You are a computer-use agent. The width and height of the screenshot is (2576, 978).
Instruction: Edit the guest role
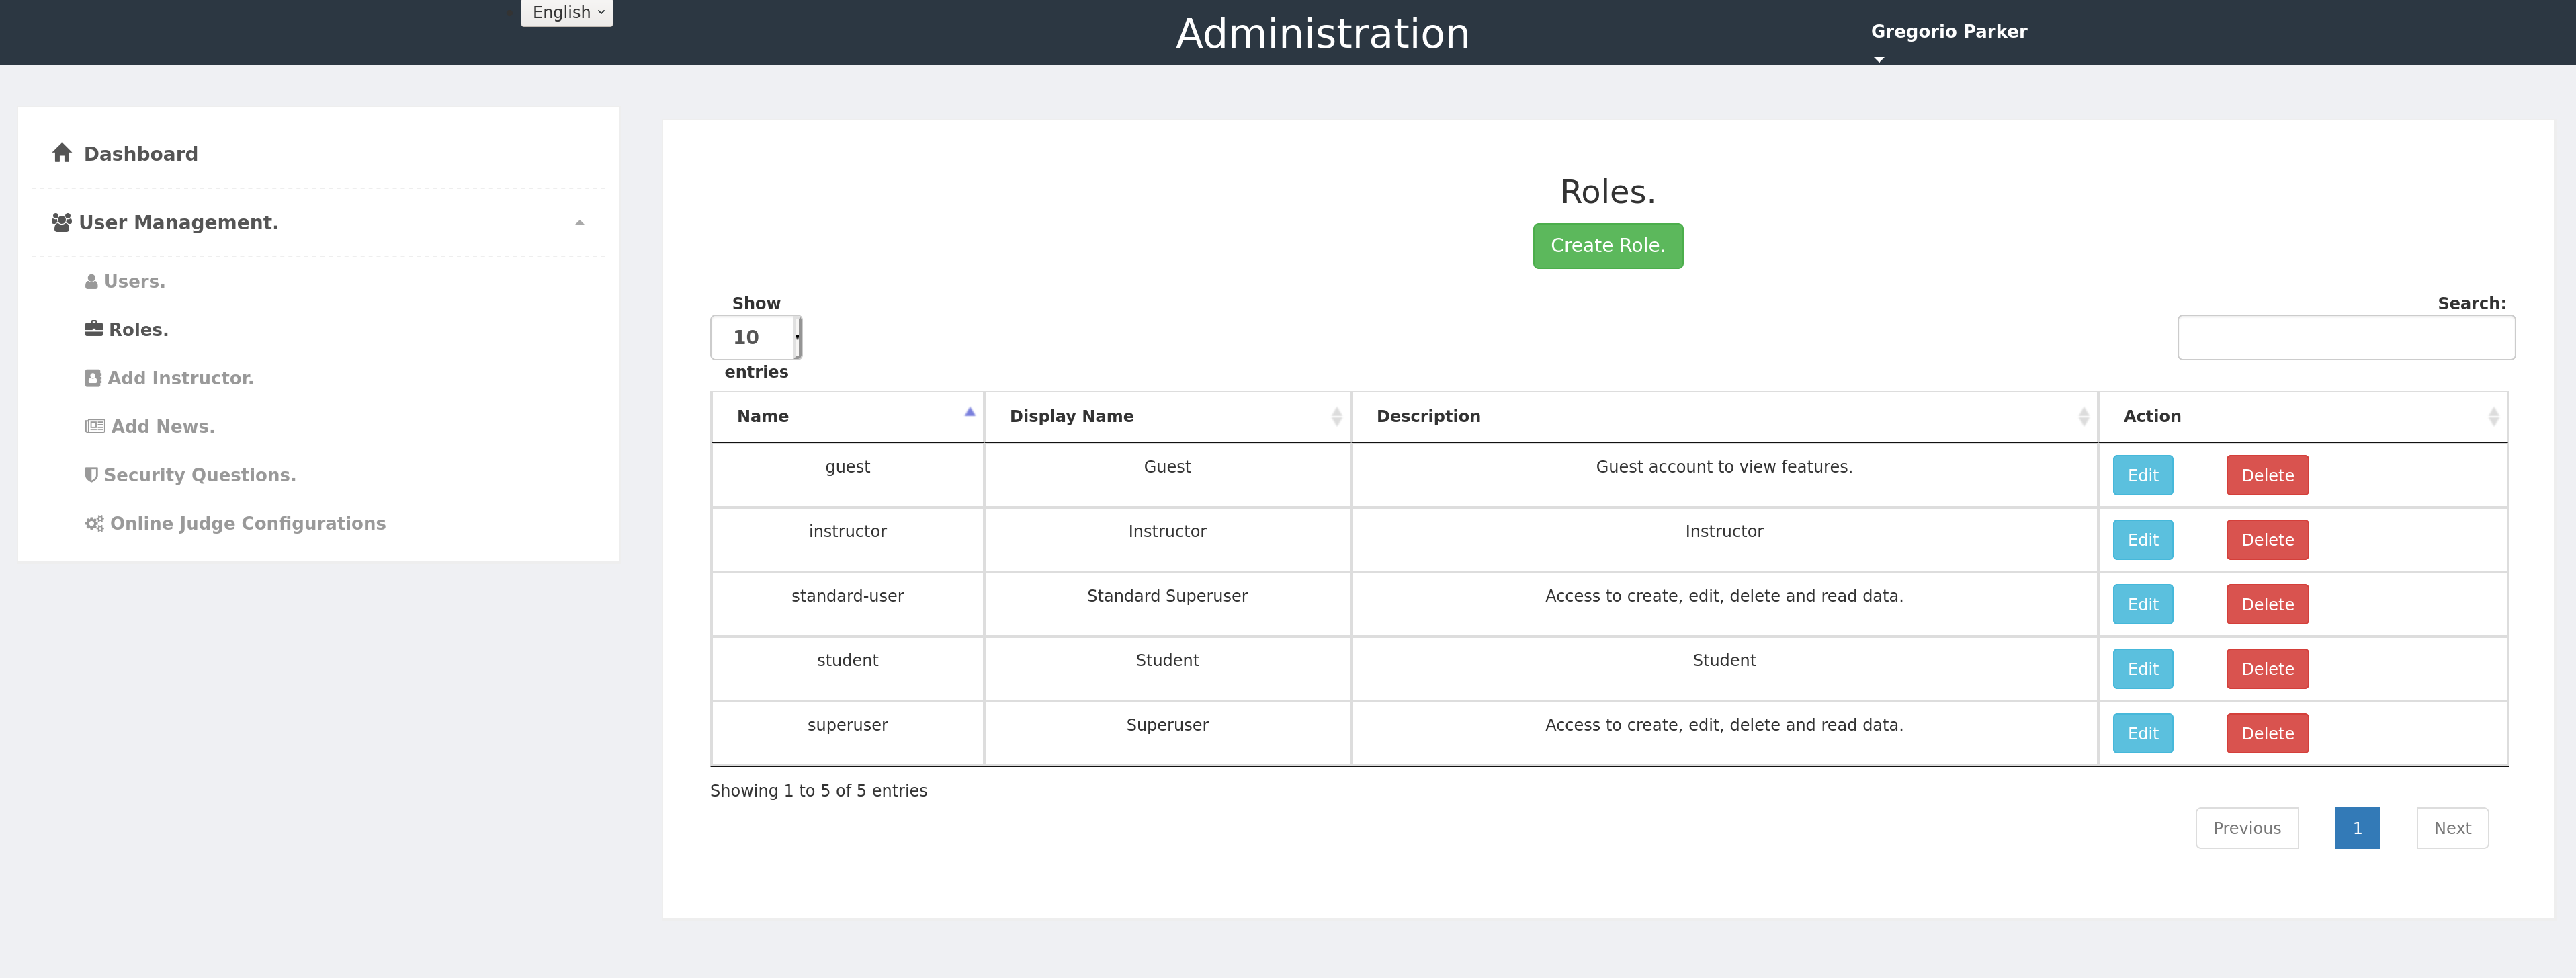pos(2142,475)
